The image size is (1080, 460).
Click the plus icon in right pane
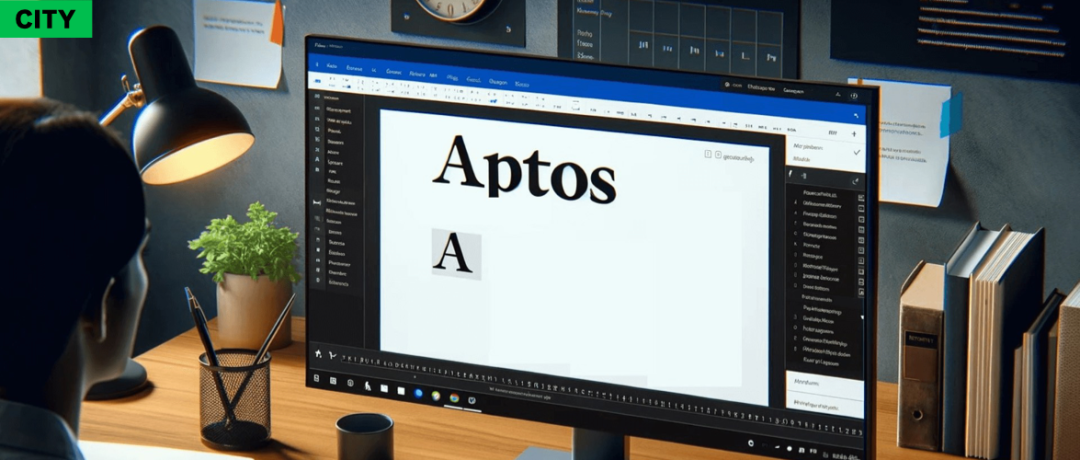pos(854,134)
